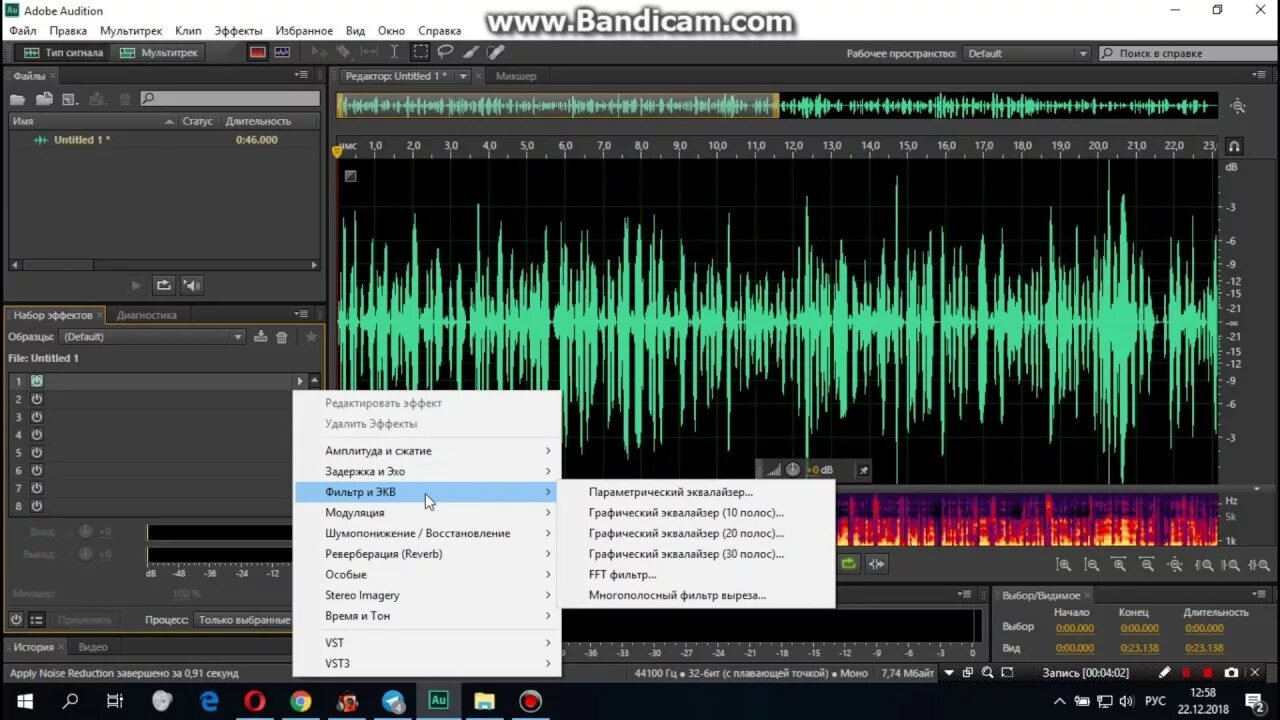Switch to Тип сигнала waveform view
This screenshot has height=720, width=1280.
click(63, 52)
